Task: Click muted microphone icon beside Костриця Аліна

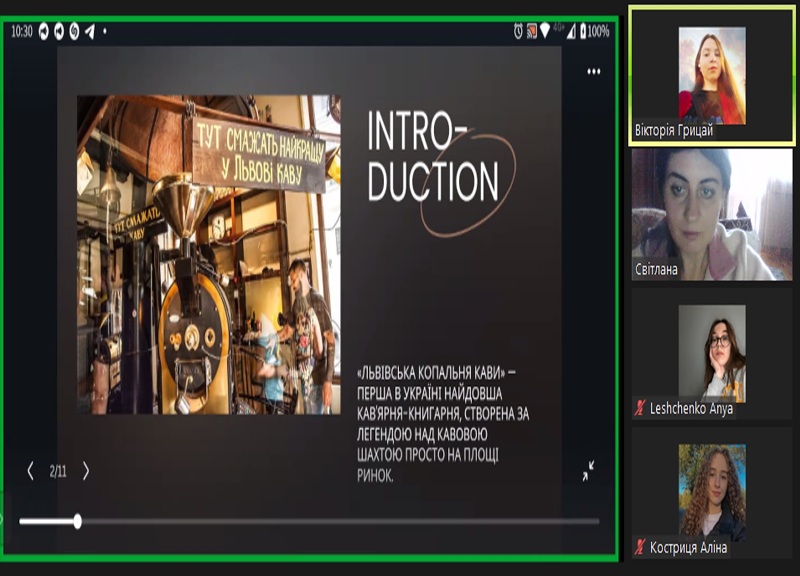Action: tap(640, 547)
